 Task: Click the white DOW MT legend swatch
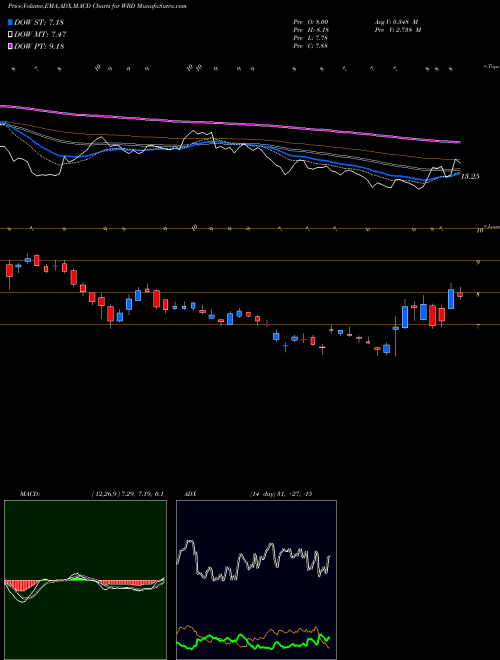[x=11, y=35]
